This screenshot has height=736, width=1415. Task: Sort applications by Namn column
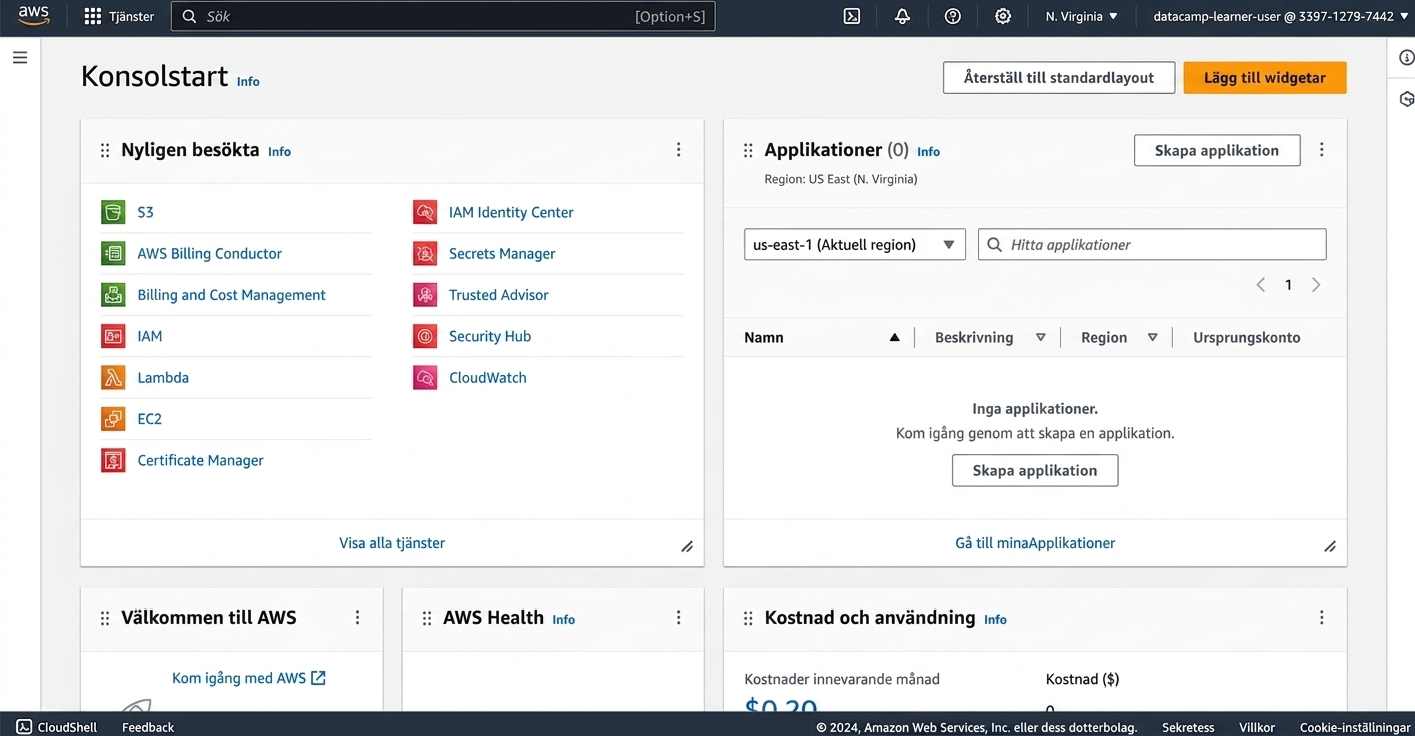pyautogui.click(x=822, y=338)
